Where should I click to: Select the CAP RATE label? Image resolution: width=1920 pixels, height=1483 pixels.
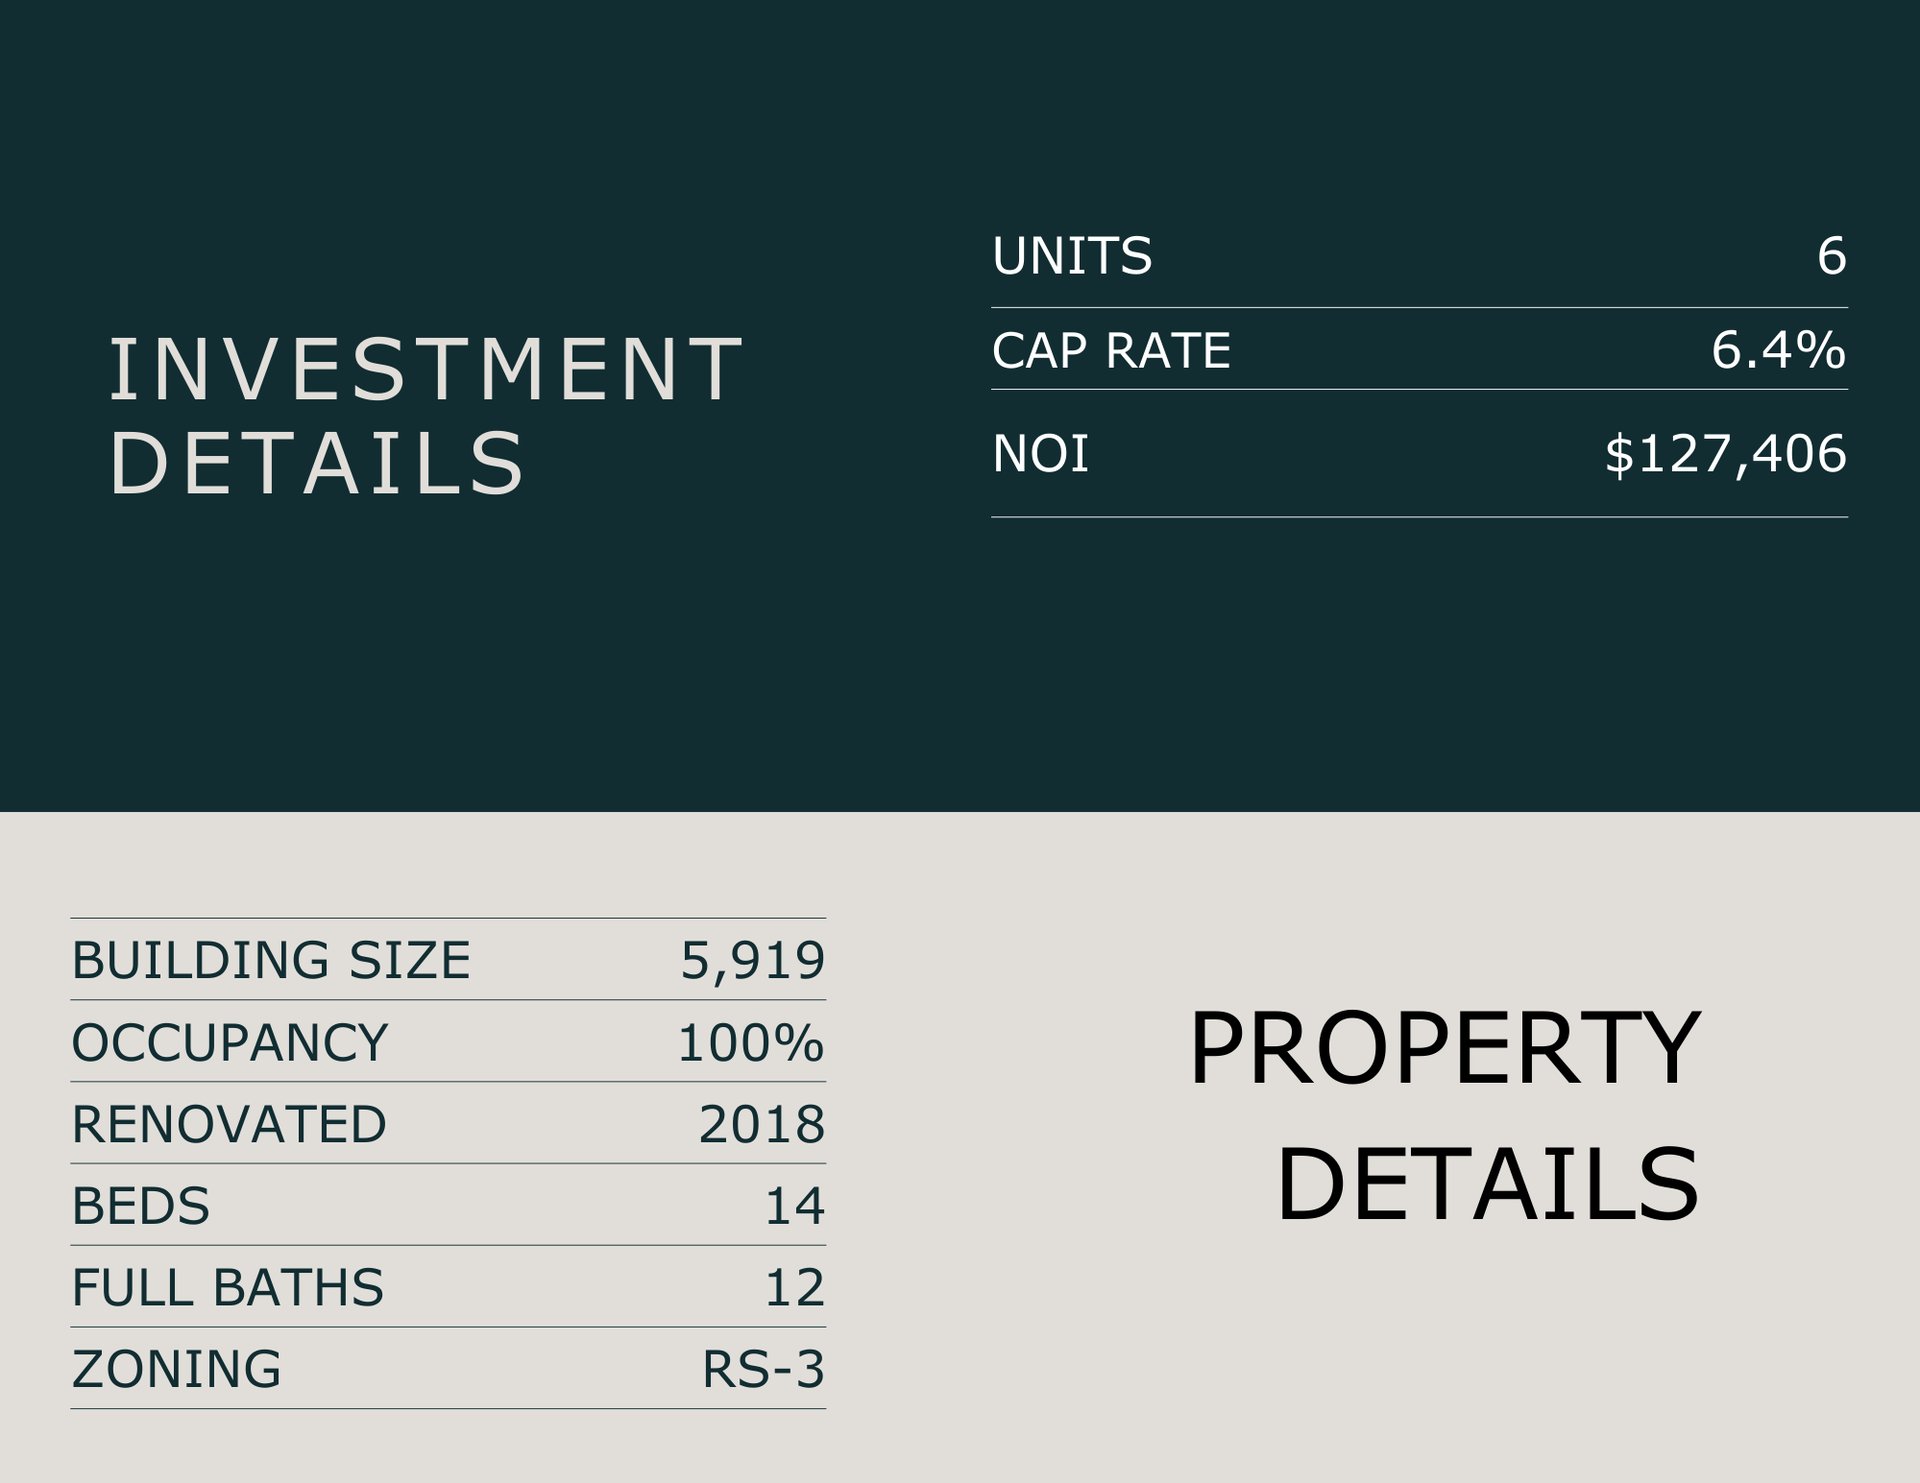tap(1111, 351)
